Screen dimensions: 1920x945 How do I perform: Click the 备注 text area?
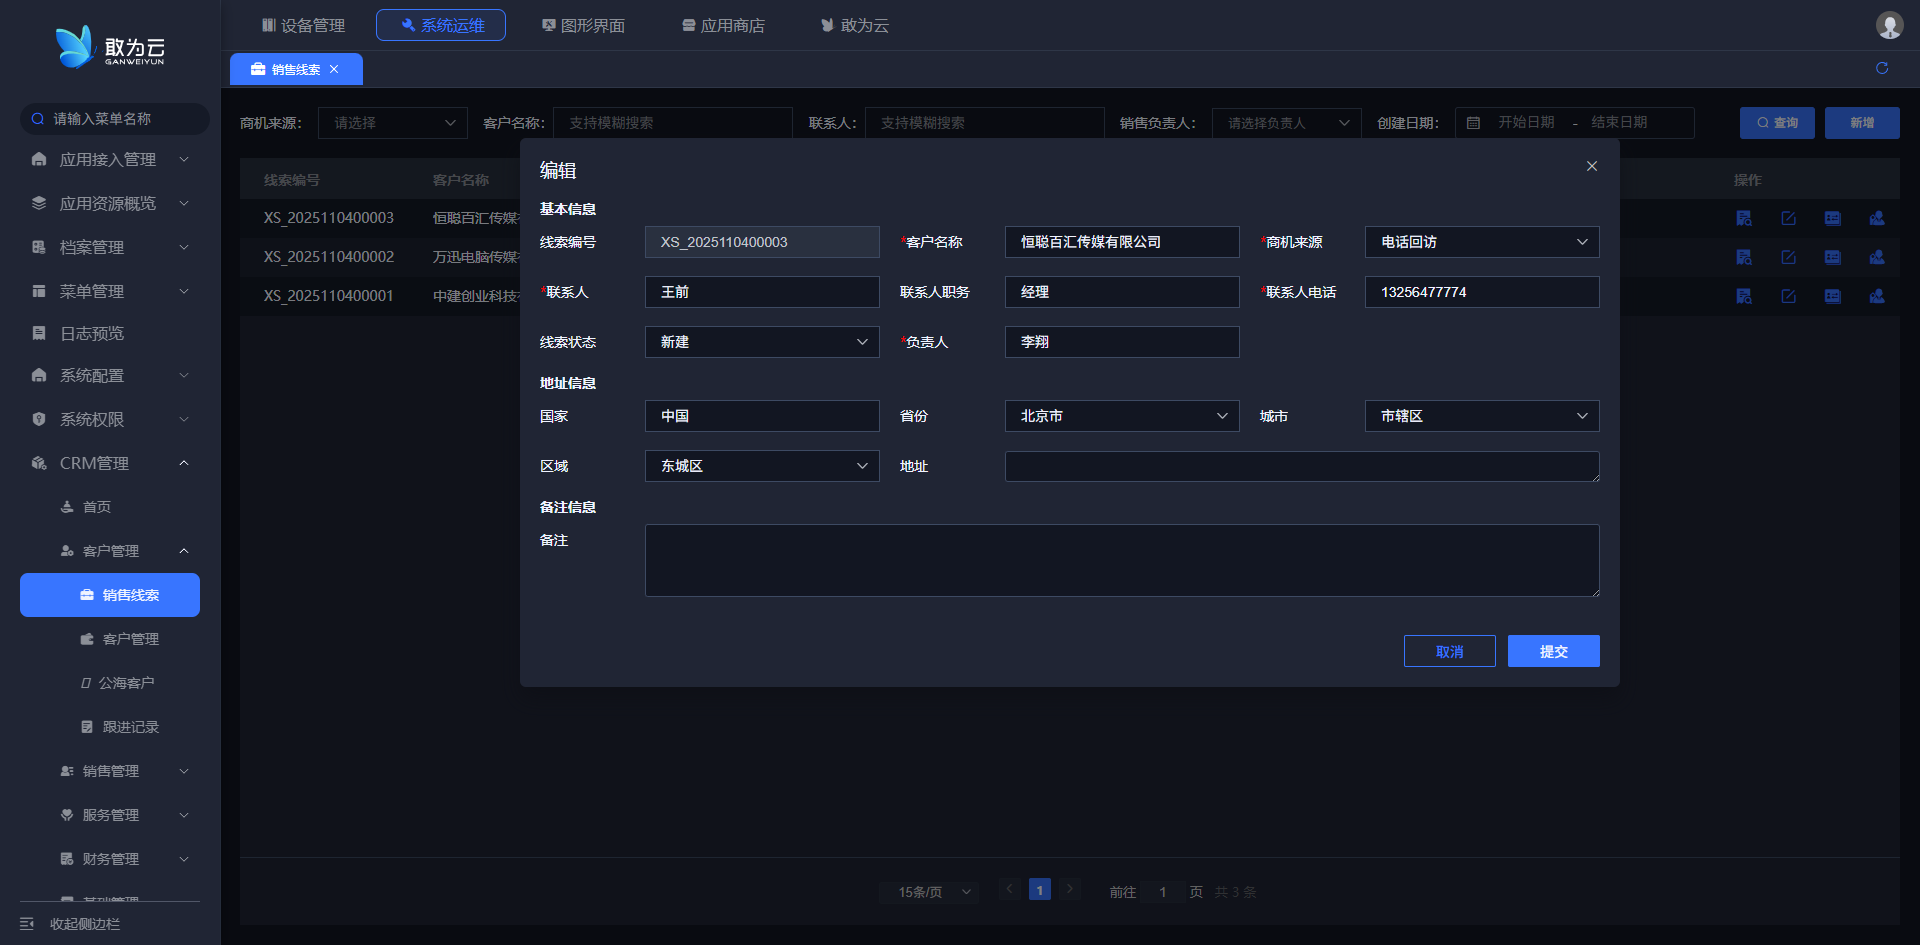click(1121, 560)
